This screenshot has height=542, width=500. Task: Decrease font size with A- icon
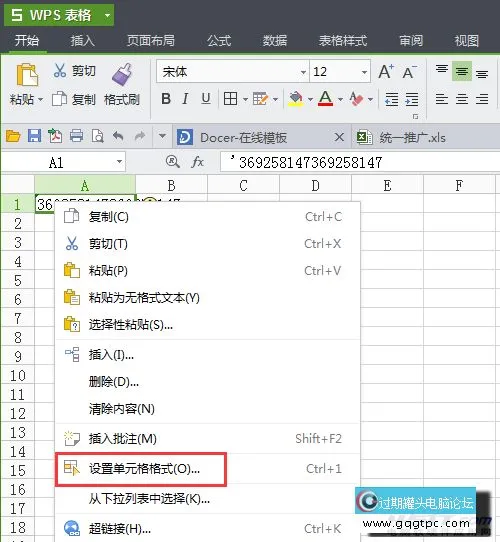point(409,72)
